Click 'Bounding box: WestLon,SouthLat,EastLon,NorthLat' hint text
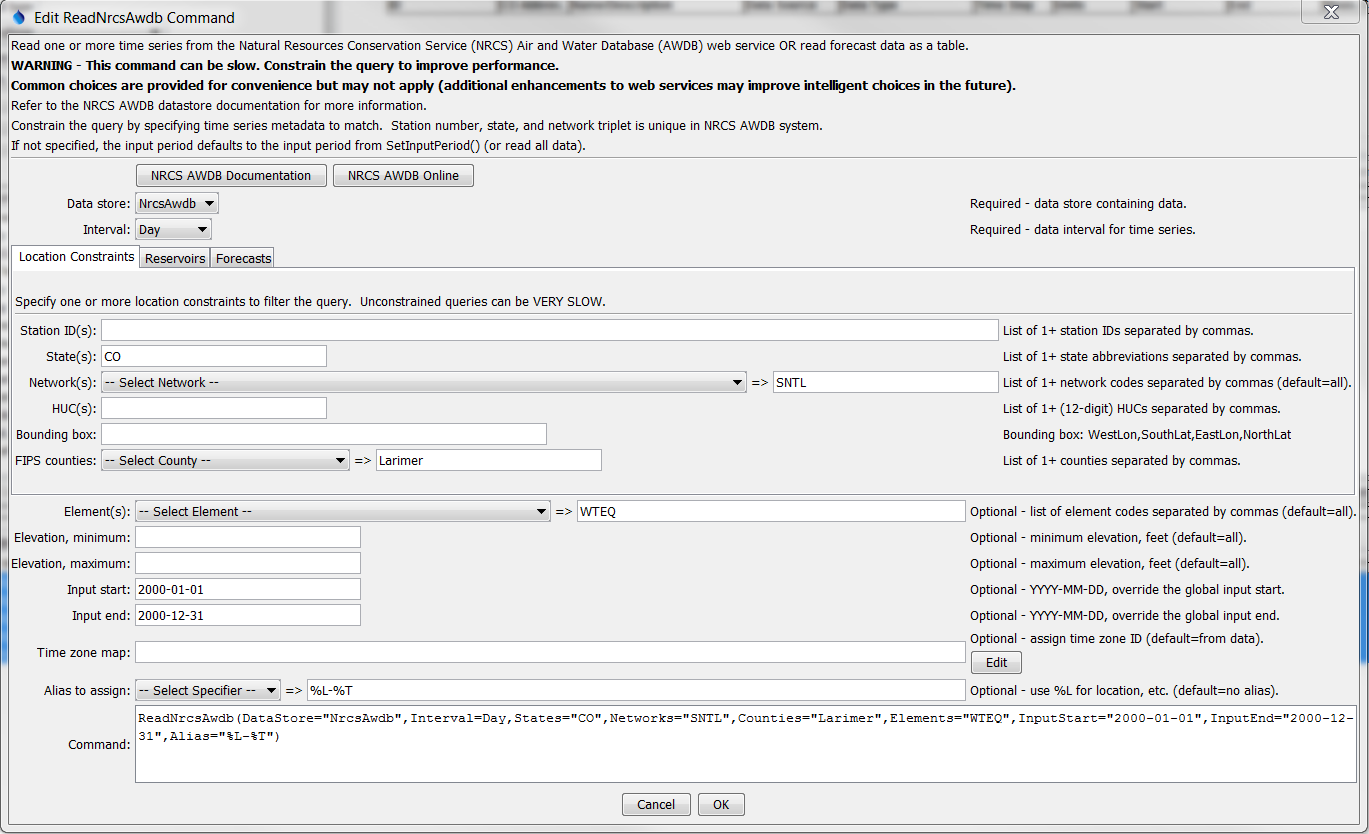1369x834 pixels. tap(1147, 435)
